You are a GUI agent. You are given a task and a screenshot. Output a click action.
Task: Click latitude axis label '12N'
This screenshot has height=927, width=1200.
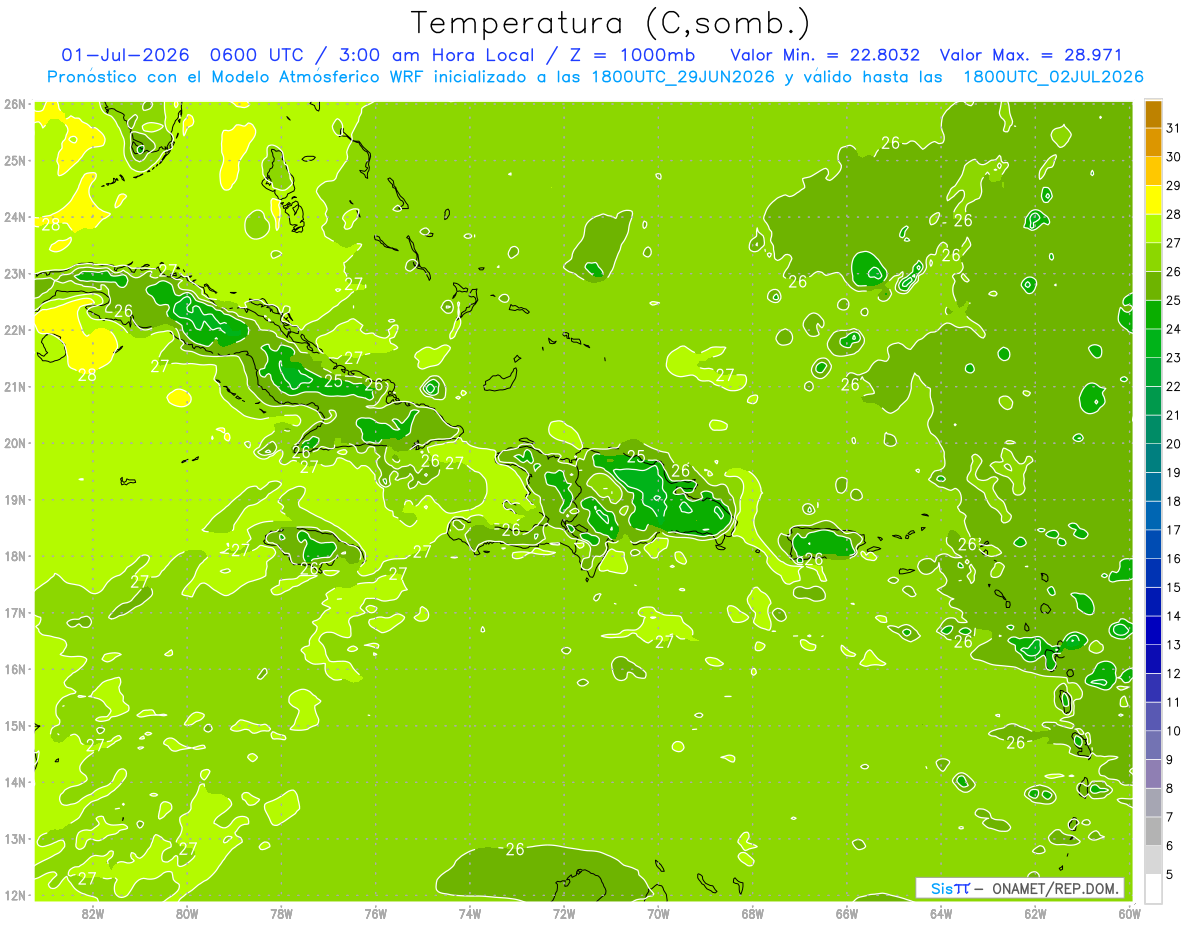(14, 895)
